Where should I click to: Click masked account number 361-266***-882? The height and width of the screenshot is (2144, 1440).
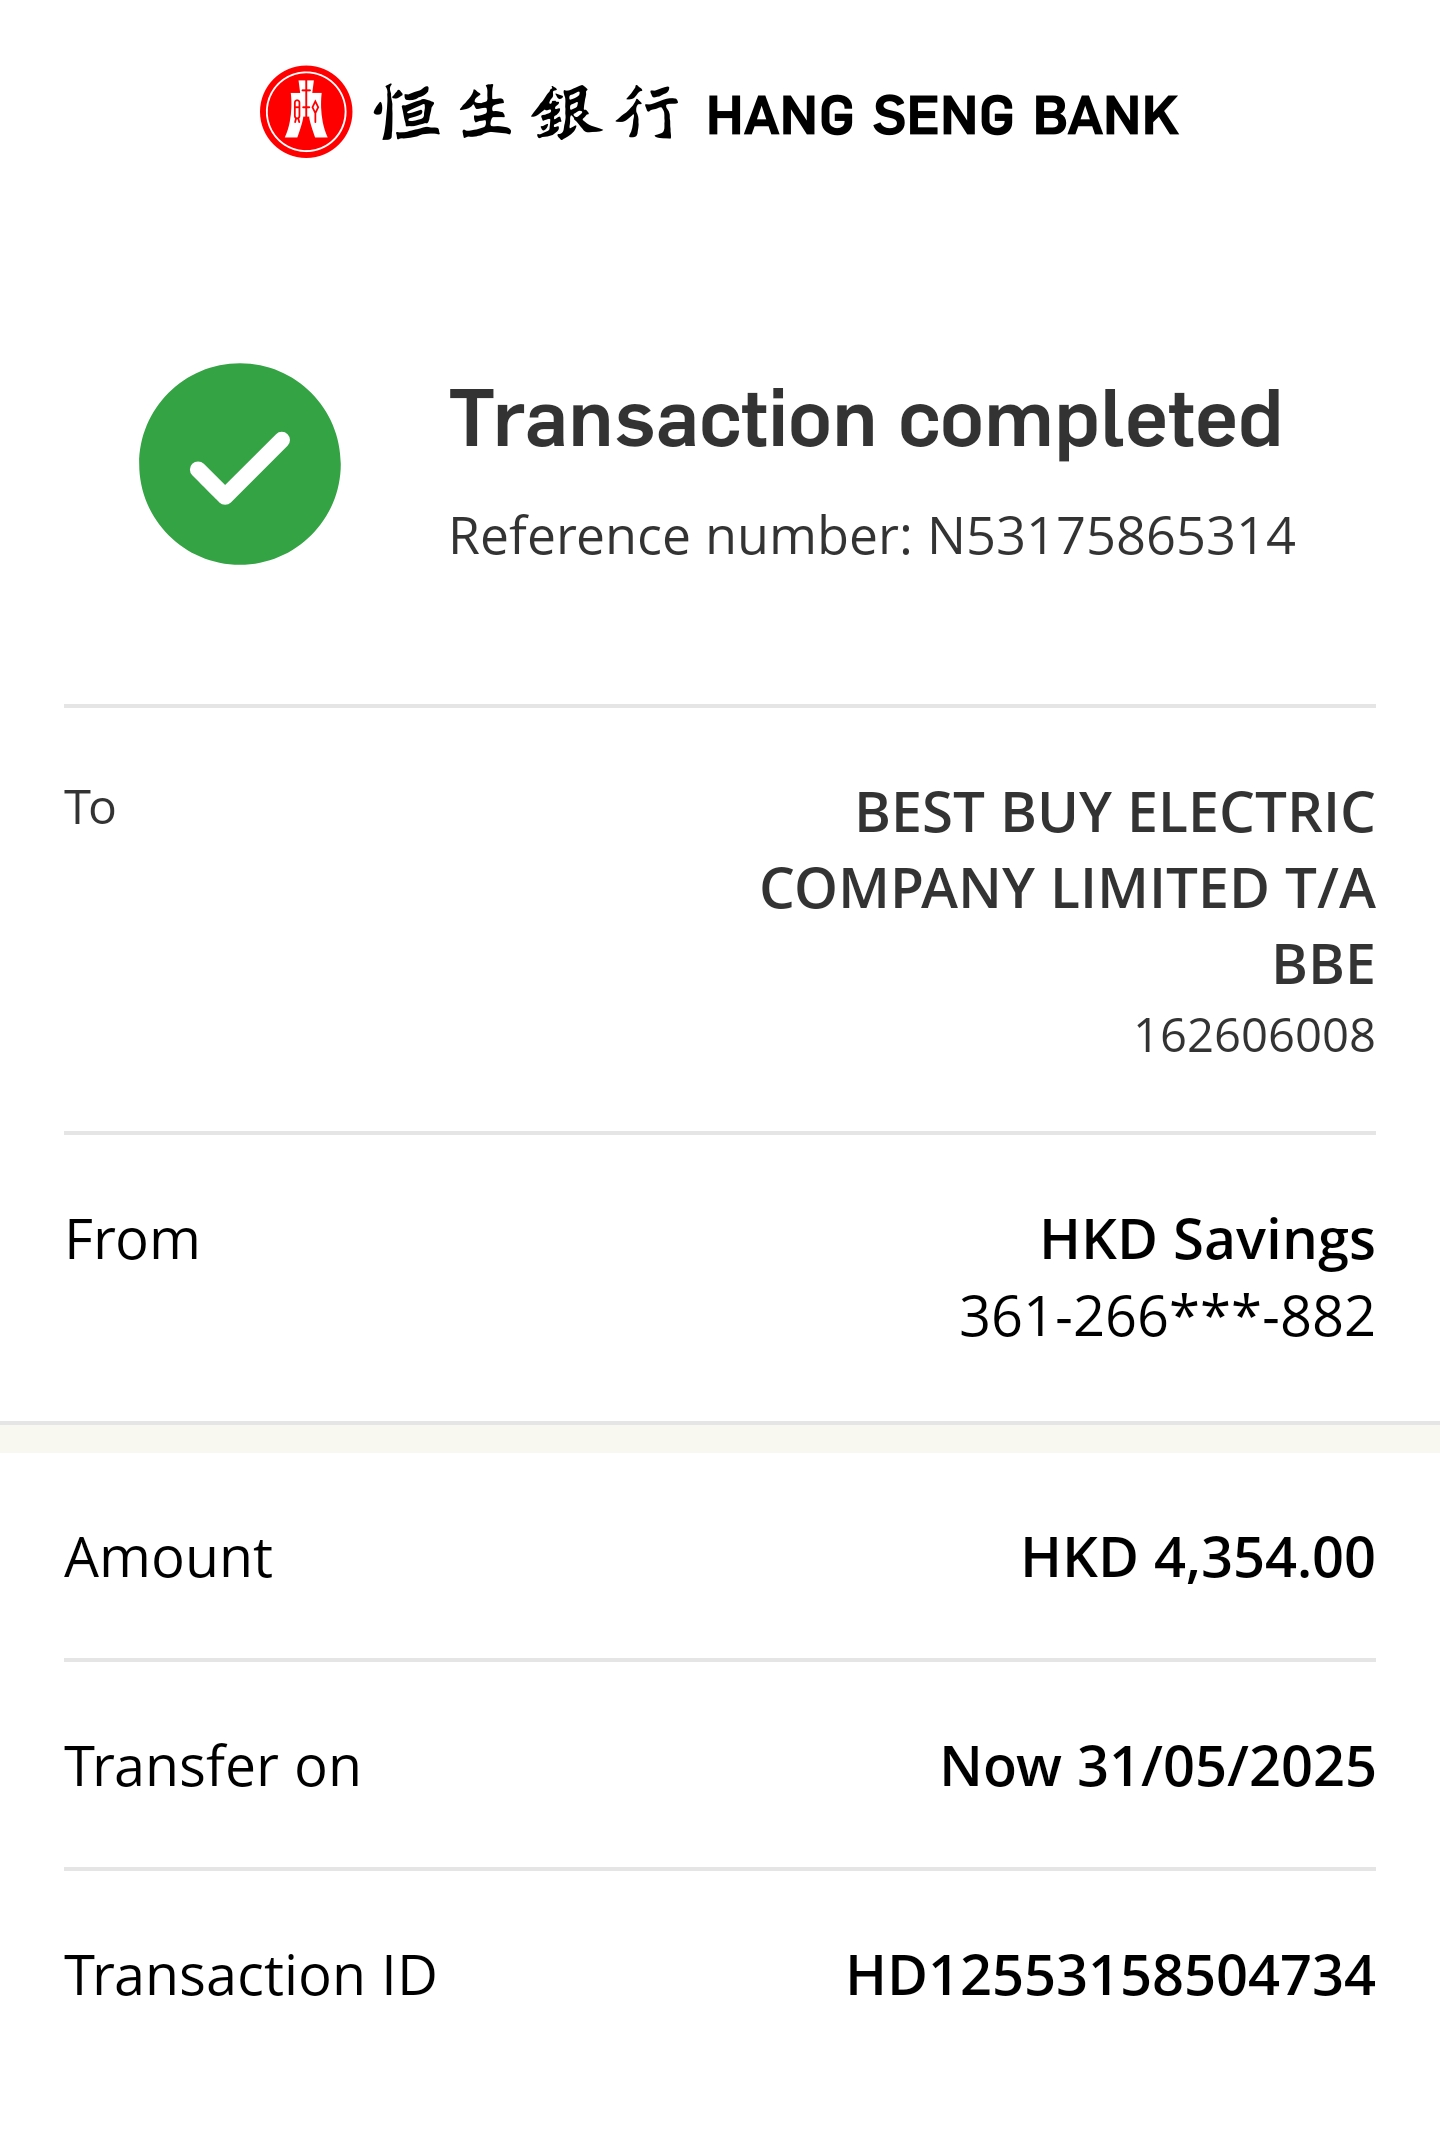click(x=1167, y=1316)
